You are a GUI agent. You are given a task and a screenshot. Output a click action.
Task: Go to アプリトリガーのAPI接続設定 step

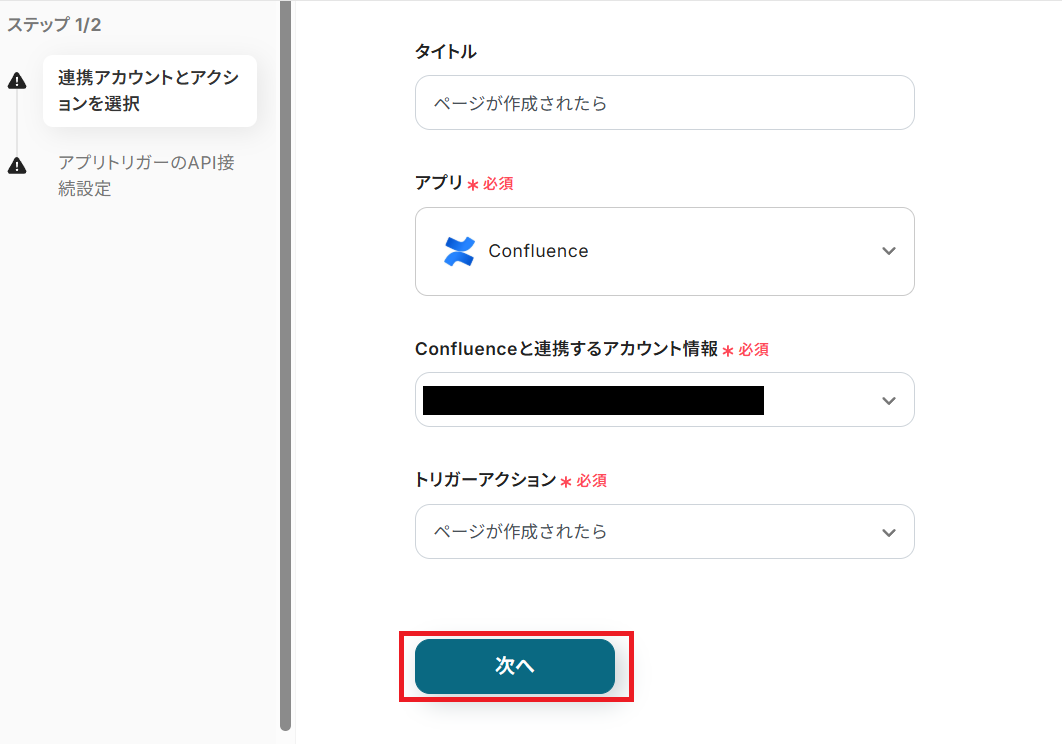pyautogui.click(x=146, y=175)
